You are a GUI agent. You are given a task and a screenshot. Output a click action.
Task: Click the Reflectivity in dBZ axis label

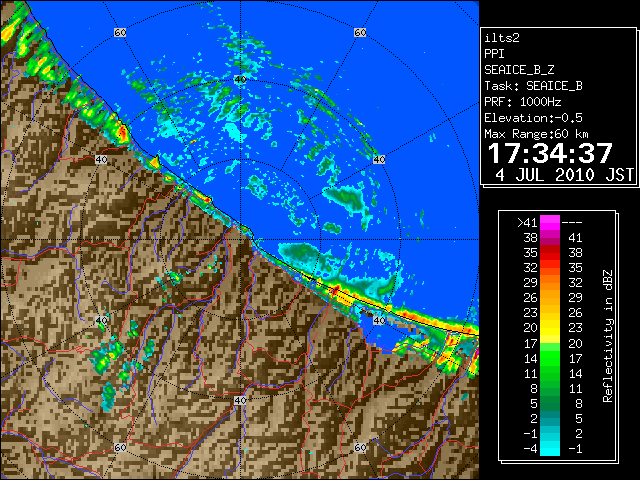(x=608, y=336)
